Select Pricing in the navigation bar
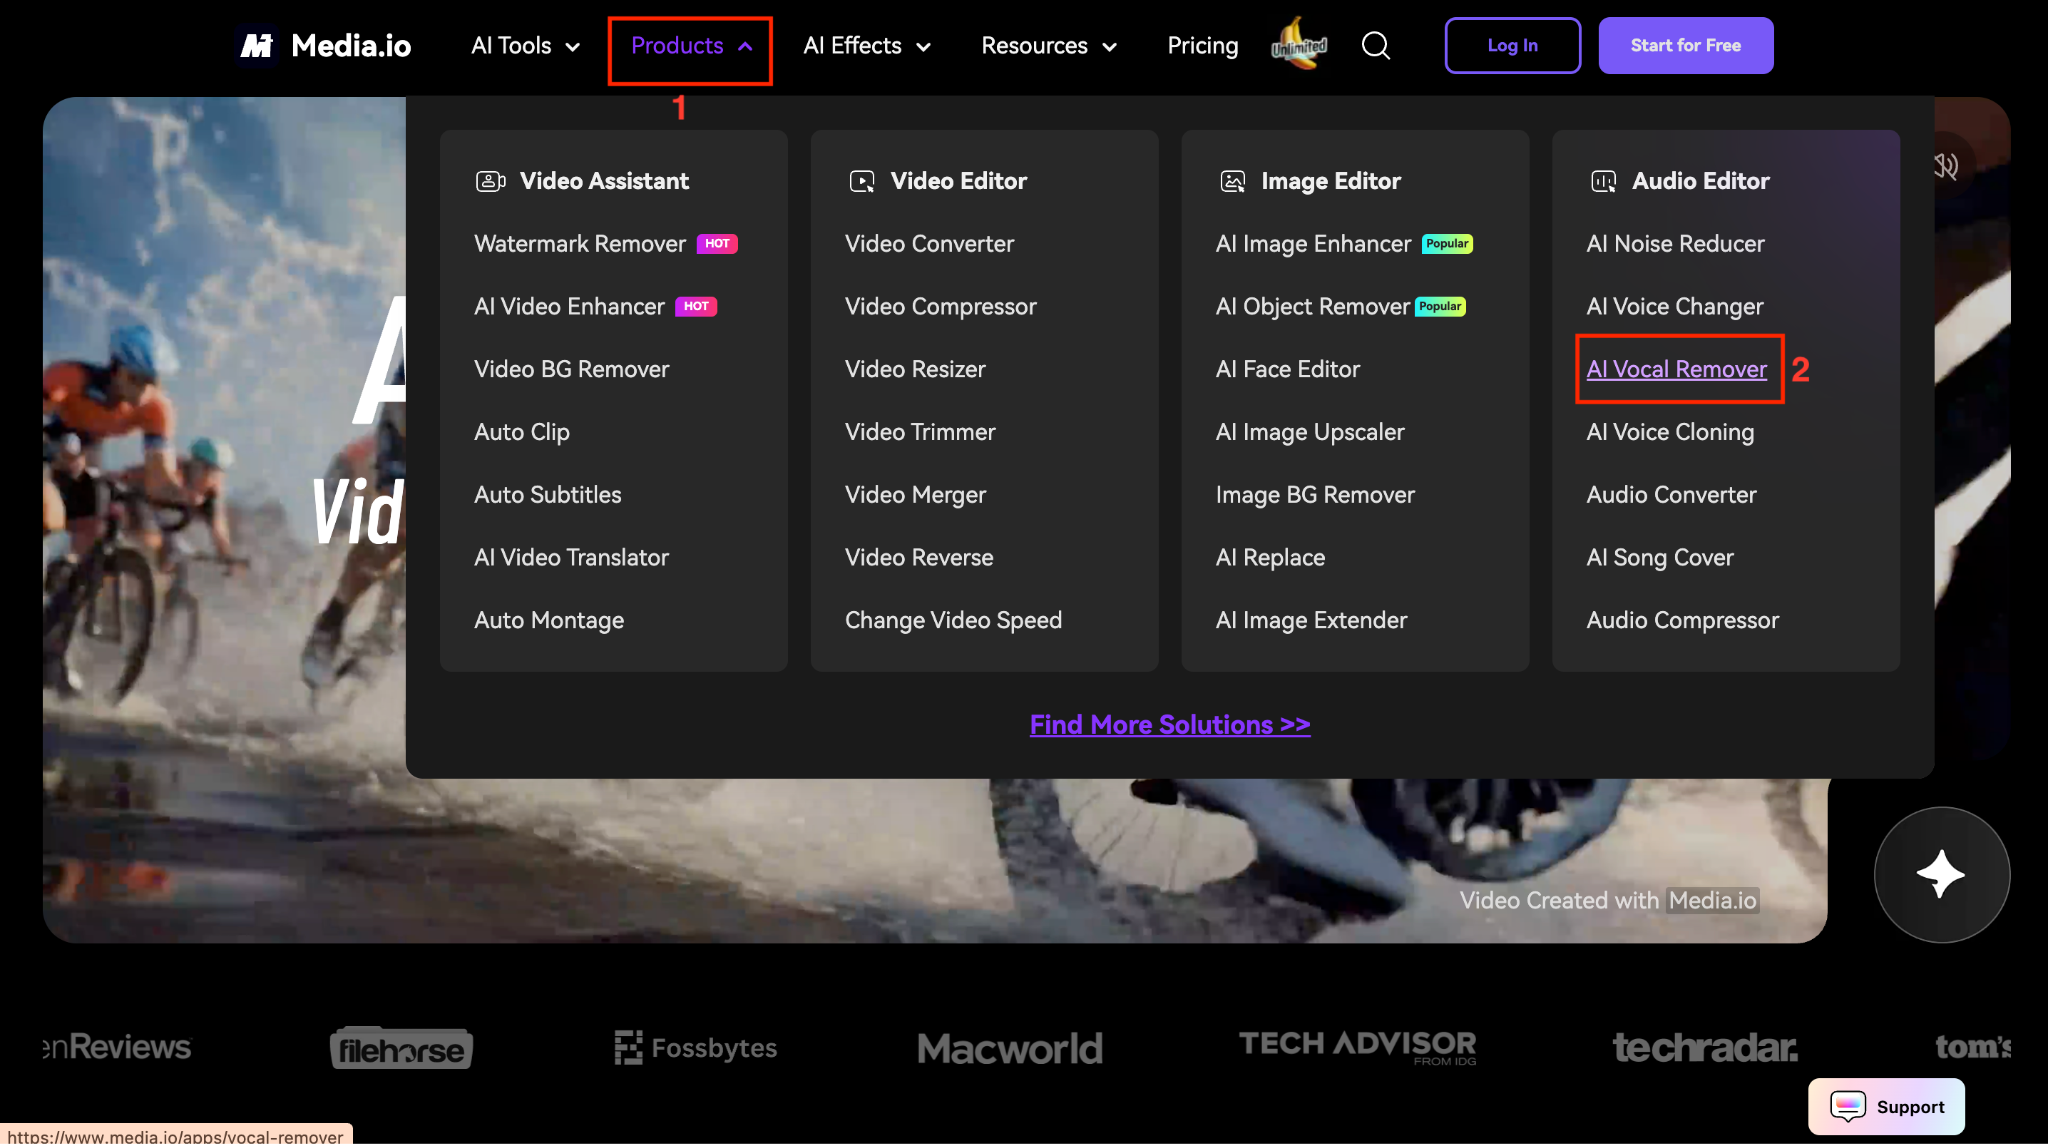2048x1144 pixels. pyautogui.click(x=1202, y=45)
